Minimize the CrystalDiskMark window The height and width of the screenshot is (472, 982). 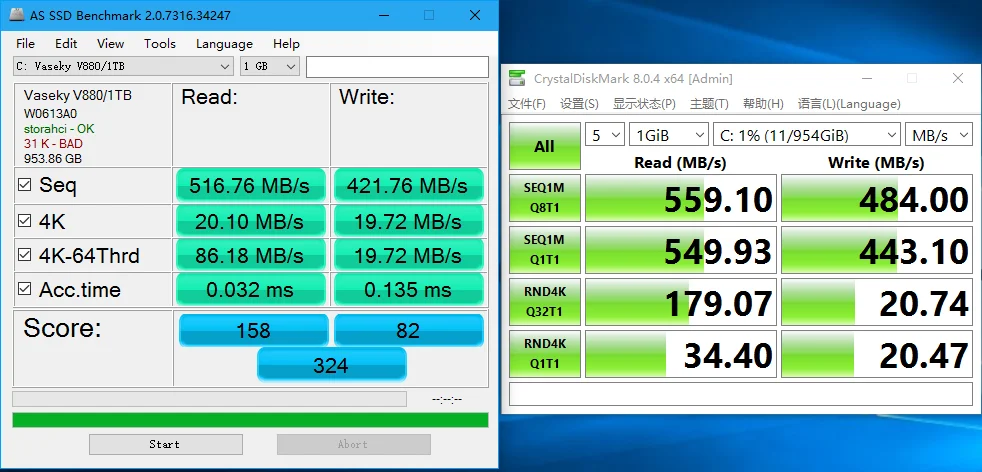pos(867,78)
